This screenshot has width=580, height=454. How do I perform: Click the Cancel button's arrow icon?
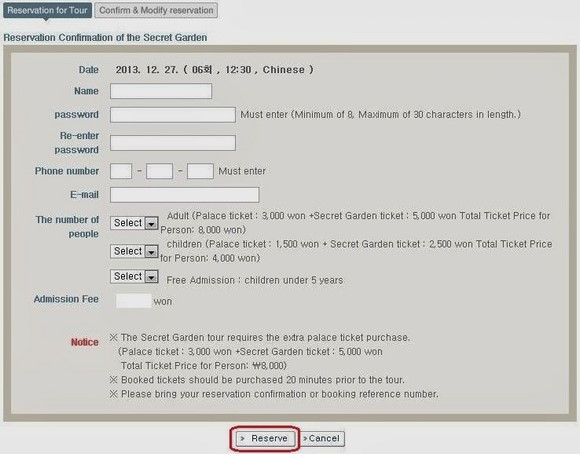point(305,438)
